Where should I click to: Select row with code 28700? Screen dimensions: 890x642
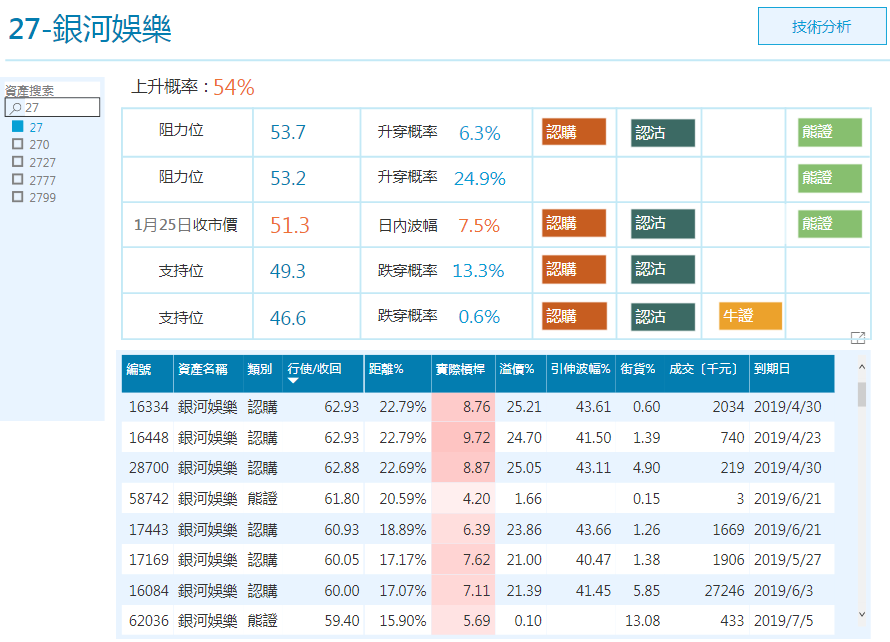point(478,468)
